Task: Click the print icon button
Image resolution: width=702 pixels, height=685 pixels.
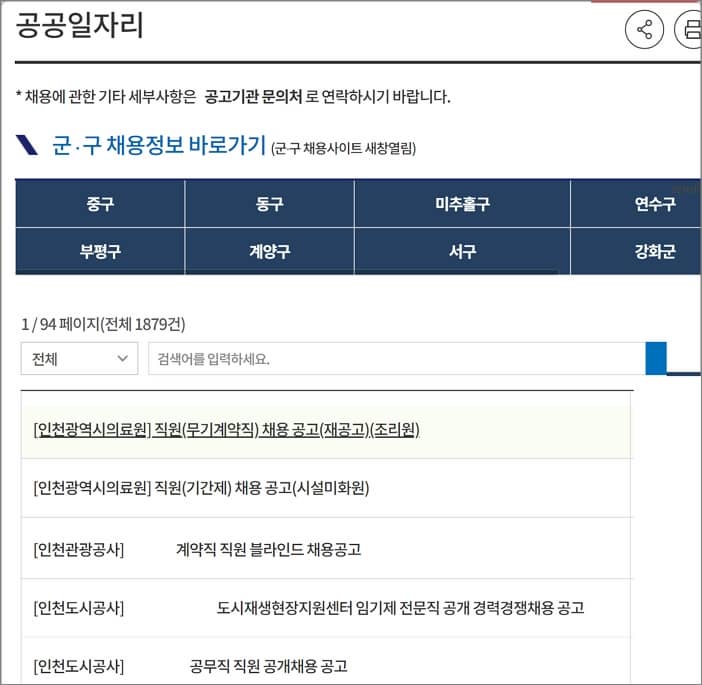Action: (689, 30)
